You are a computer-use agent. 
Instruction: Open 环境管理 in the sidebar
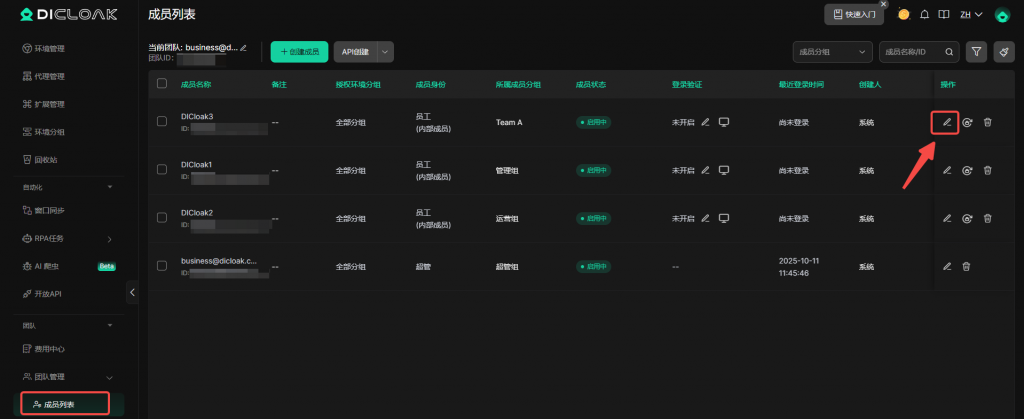coord(50,48)
